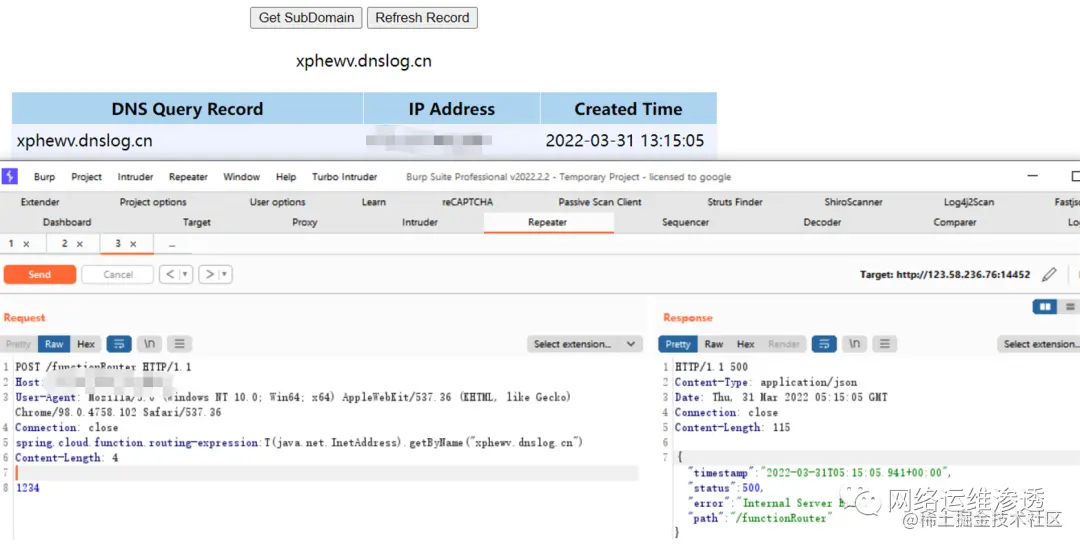Viewport: 1080px width, 547px height.
Task: Select Pretty view in Response pane
Action: click(x=678, y=344)
